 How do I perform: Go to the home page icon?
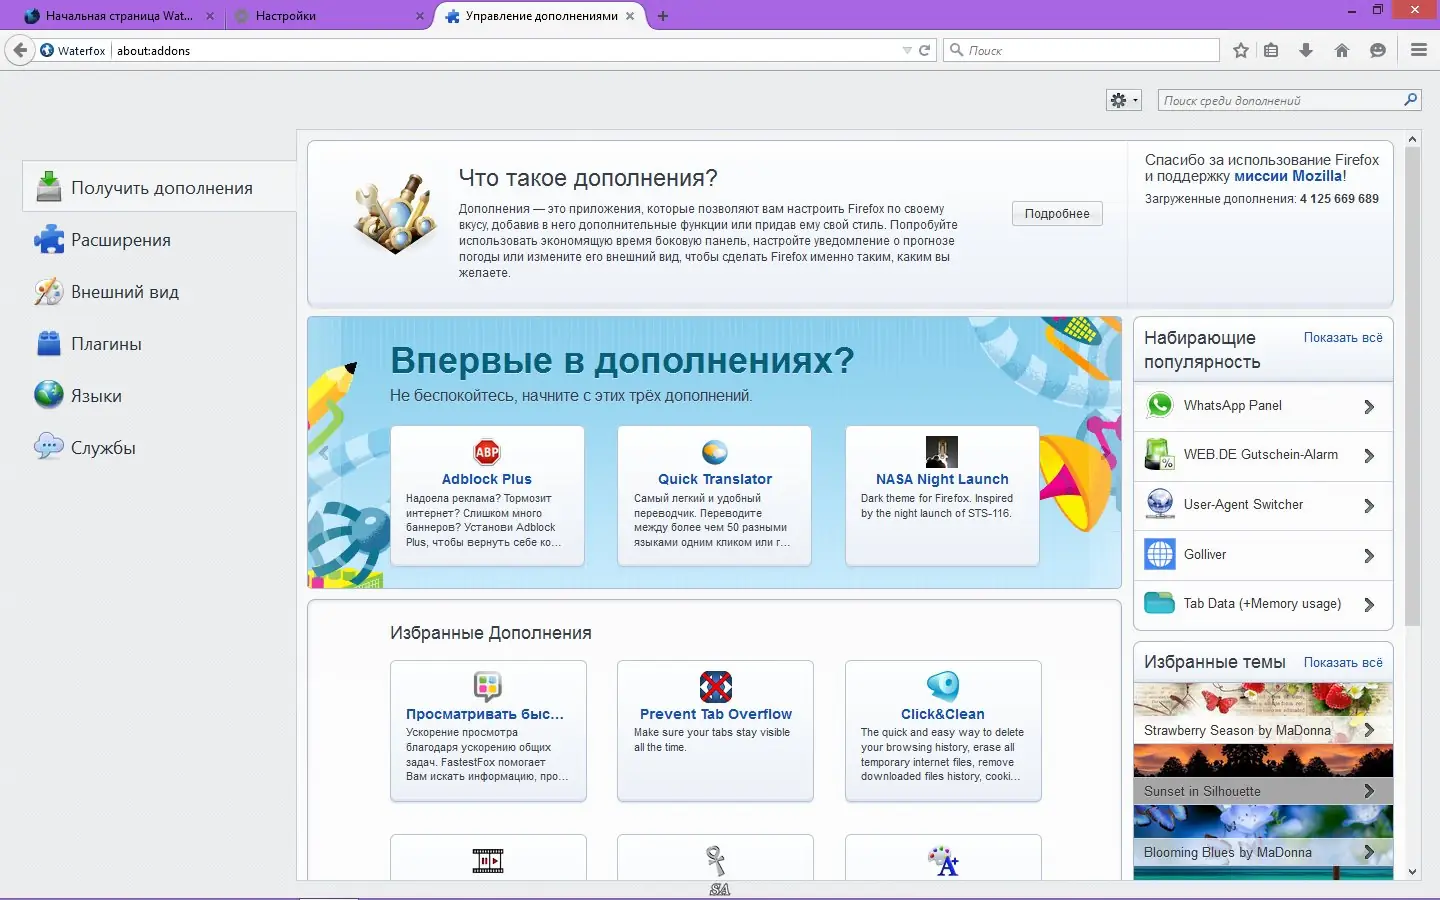point(1342,50)
